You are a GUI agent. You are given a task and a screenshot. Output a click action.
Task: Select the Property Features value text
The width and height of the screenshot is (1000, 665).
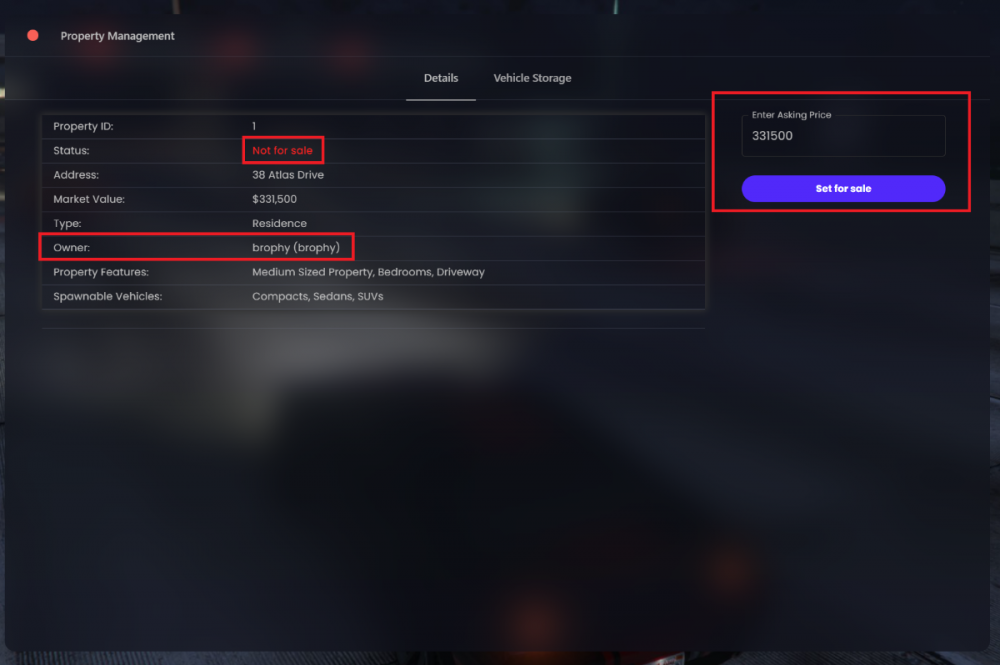[x=368, y=272]
